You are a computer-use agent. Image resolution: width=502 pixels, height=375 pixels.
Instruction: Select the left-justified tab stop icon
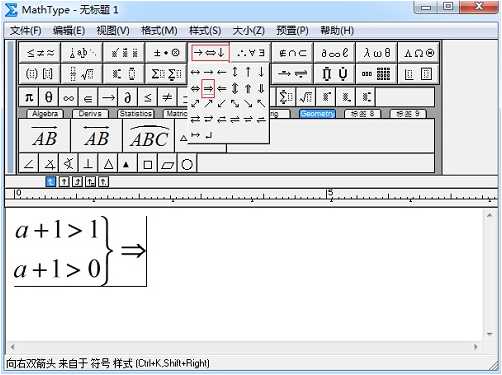(x=50, y=181)
